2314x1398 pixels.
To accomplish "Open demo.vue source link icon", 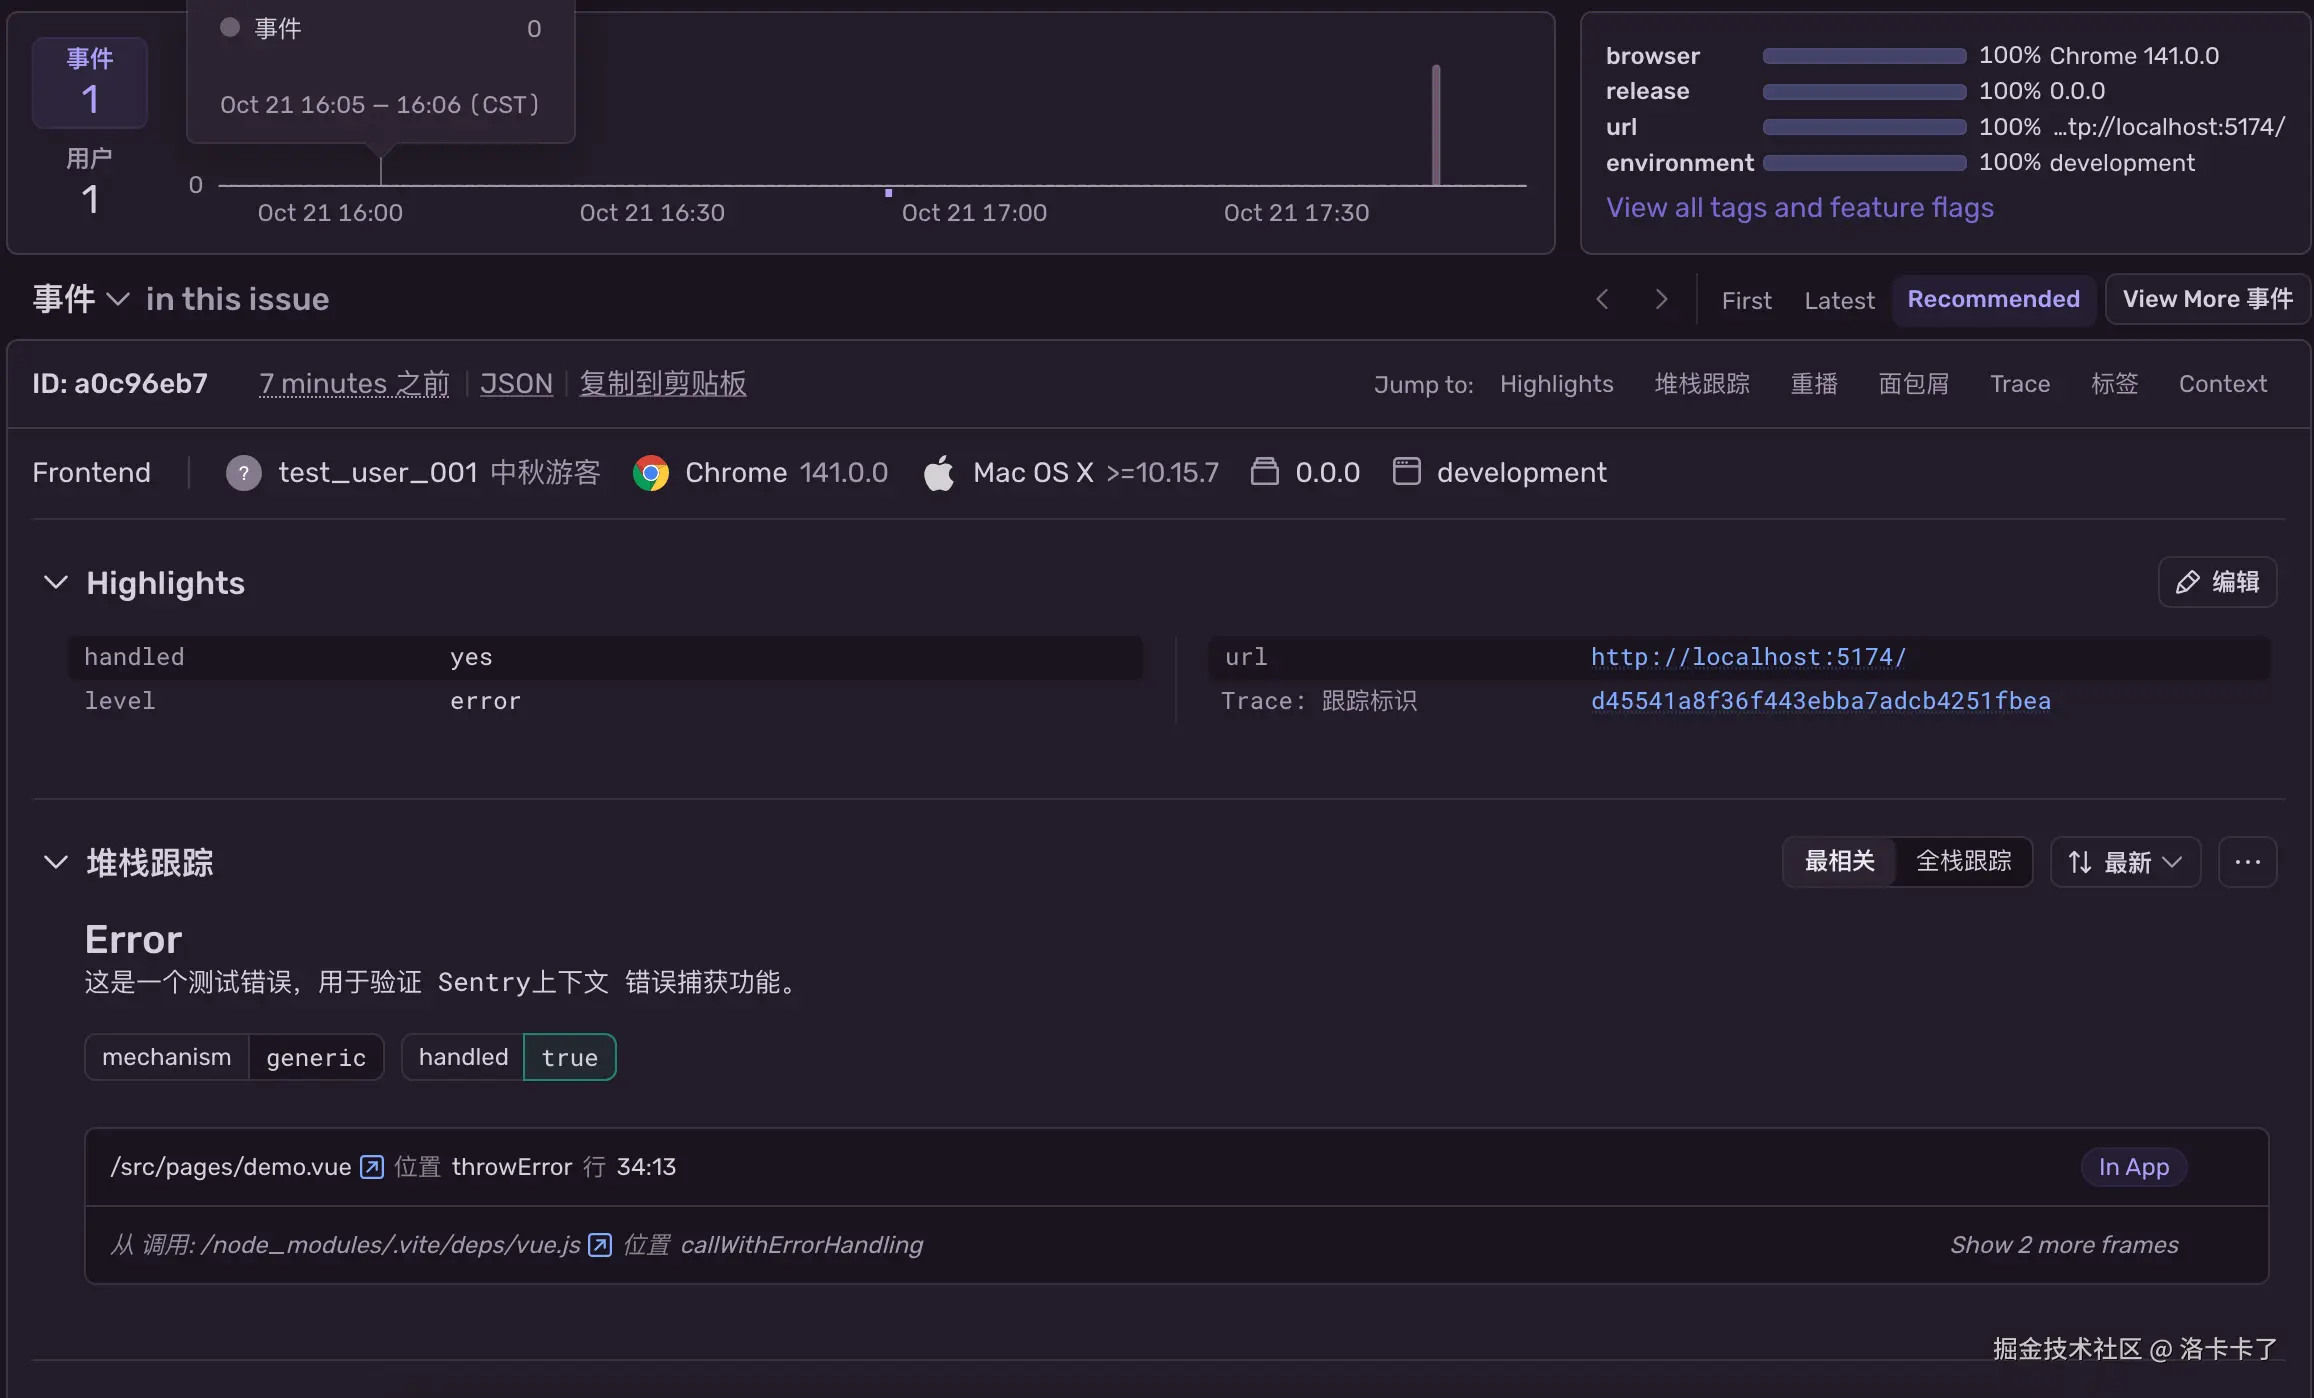I will tap(372, 1167).
